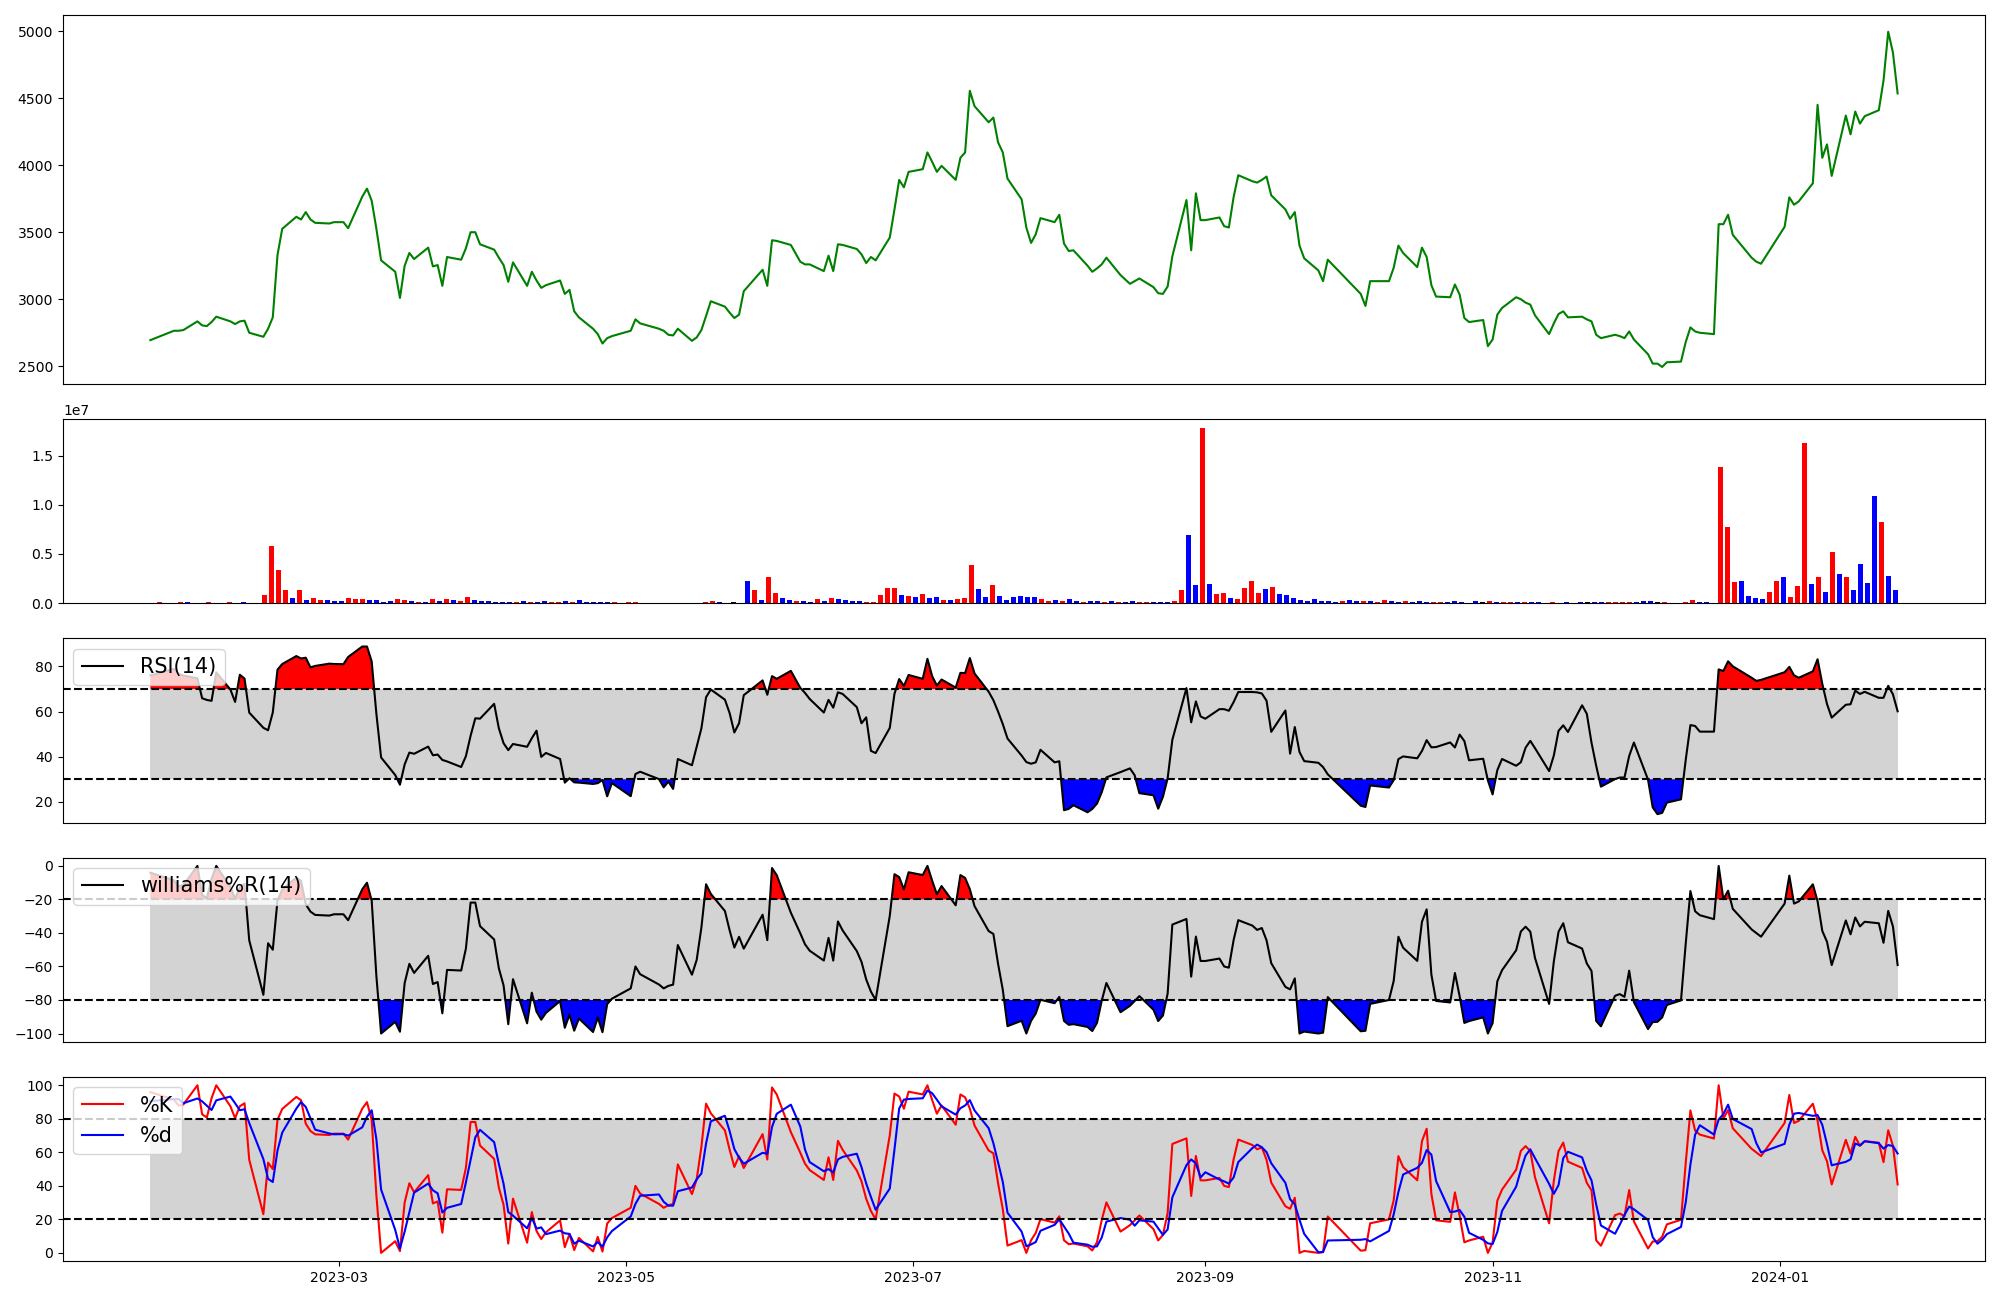This screenshot has height=1300, width=2000.
Task: Click the RSI(14) legend label
Action: point(177,666)
